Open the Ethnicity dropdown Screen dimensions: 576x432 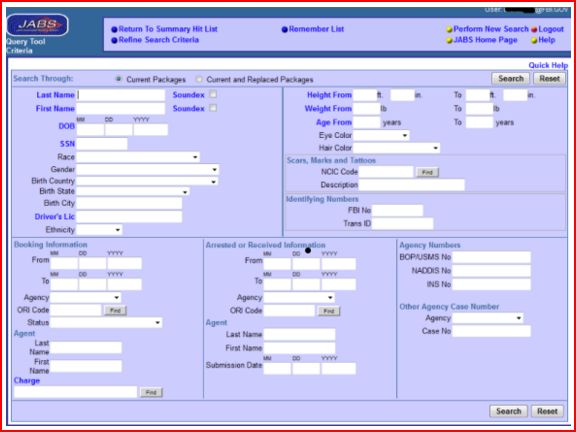99,230
